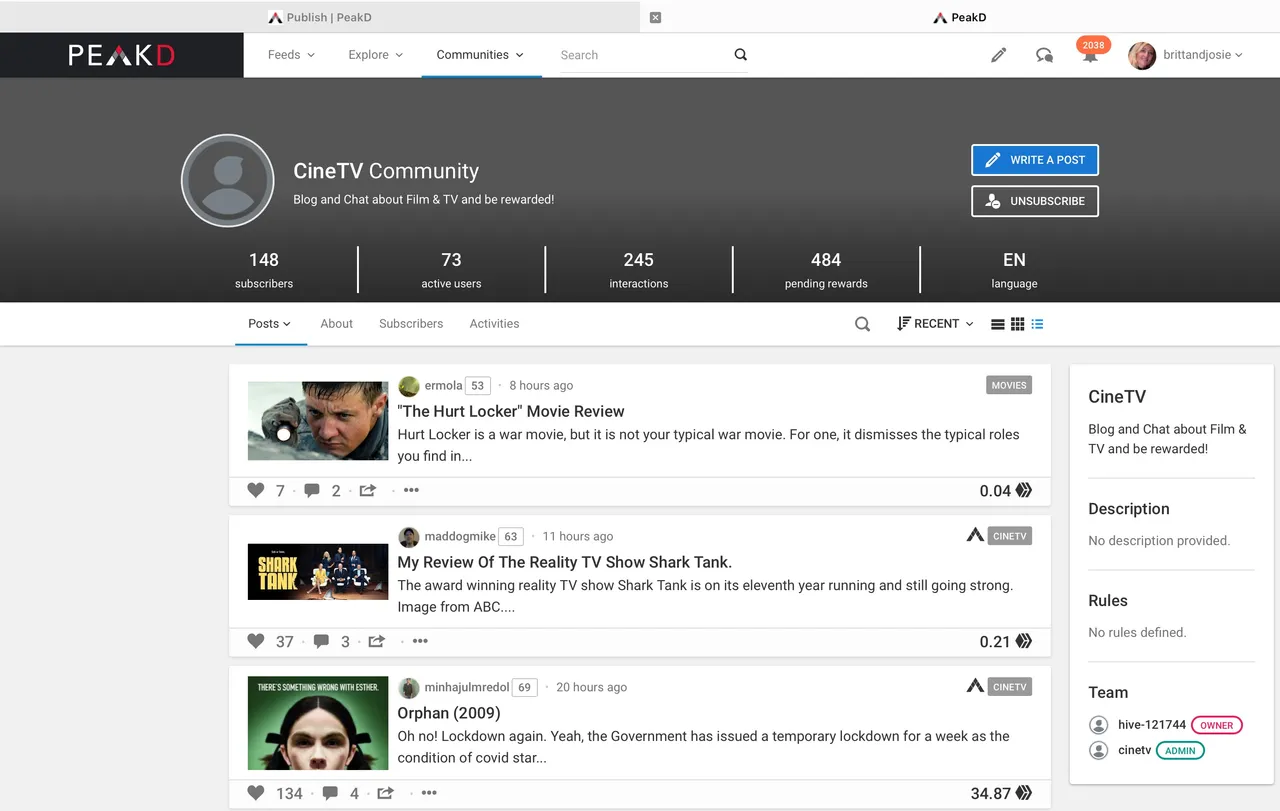Click the UNSUBSCRIBE button

[1035, 201]
